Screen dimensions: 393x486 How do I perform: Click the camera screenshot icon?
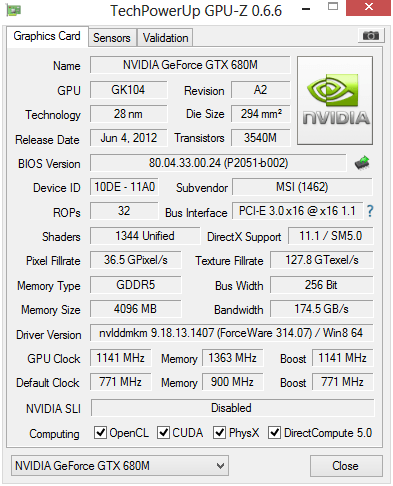pyautogui.click(x=371, y=35)
